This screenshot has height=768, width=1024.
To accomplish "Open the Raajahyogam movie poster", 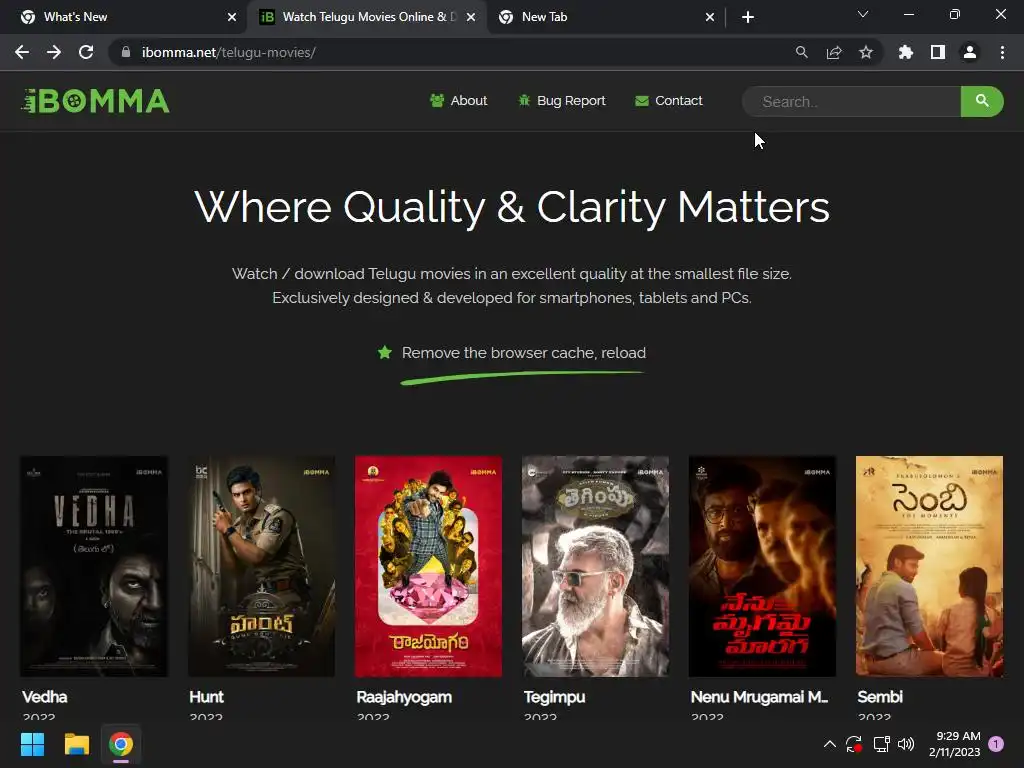I will pyautogui.click(x=428, y=566).
